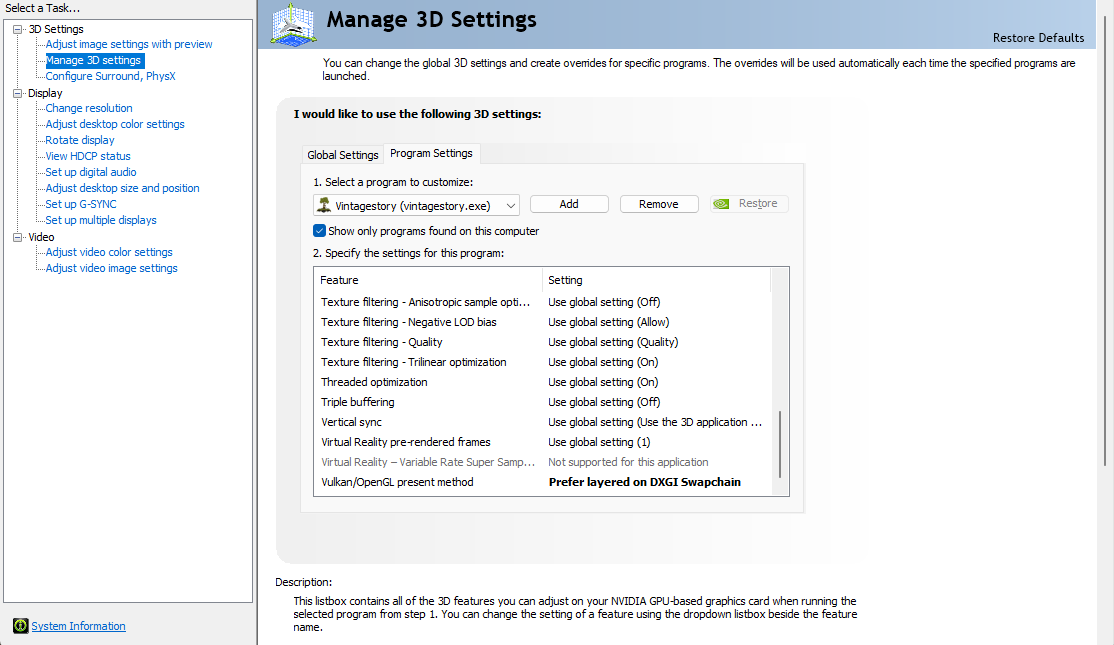The height and width of the screenshot is (645, 1114).
Task: Toggle 'Show only programs found on this computer'
Action: (320, 231)
